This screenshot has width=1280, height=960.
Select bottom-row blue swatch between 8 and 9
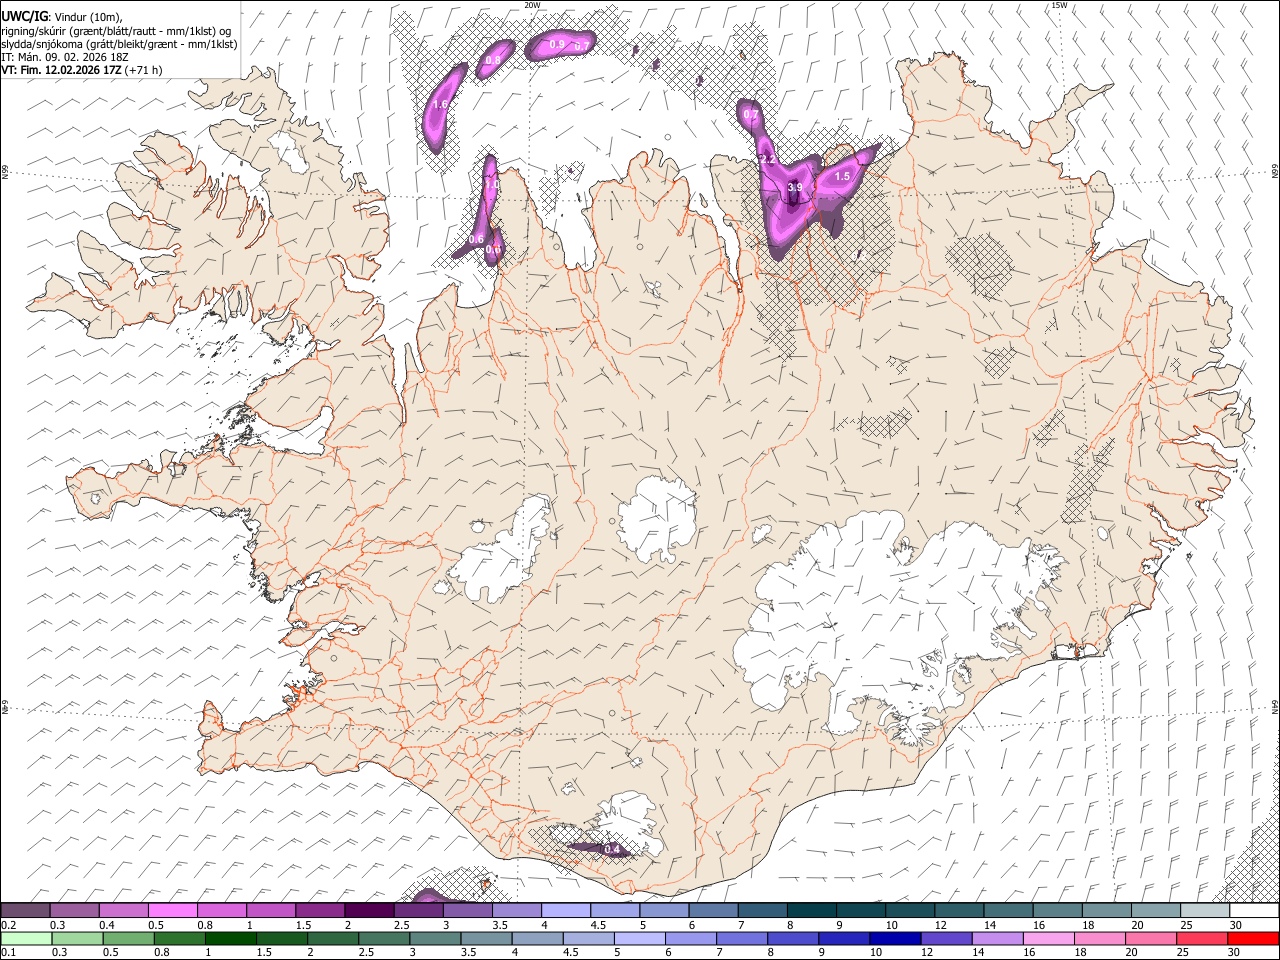pyautogui.click(x=792, y=938)
